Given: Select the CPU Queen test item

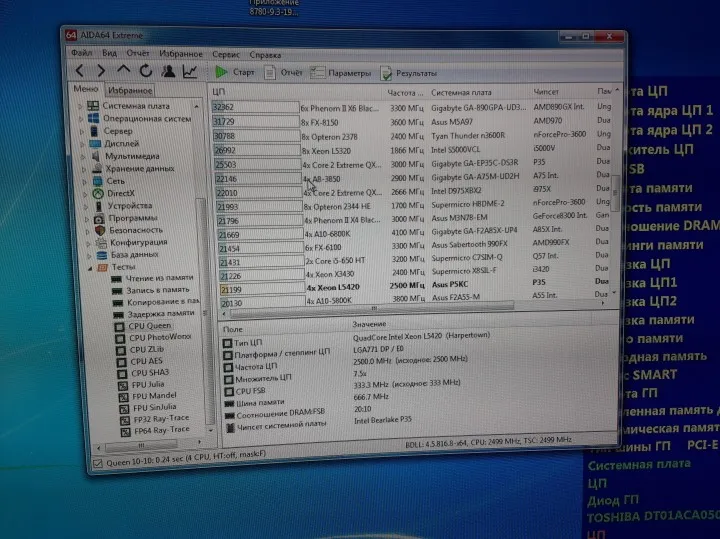Looking at the screenshot, I should coord(150,327).
